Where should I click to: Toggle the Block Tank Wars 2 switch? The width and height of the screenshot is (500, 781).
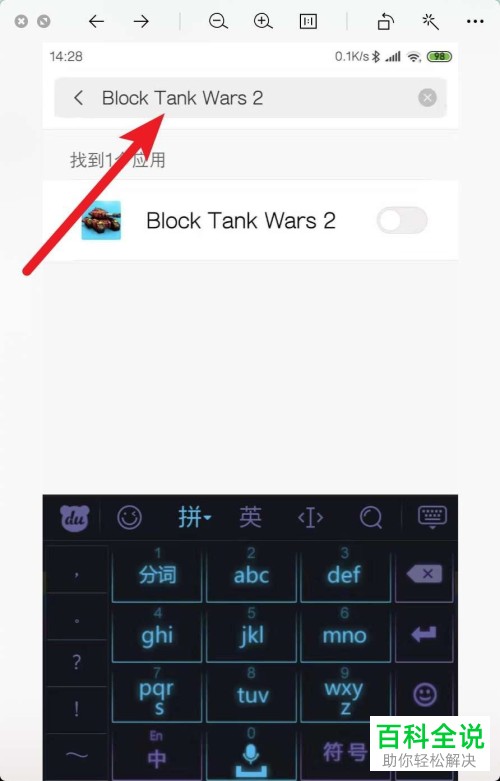coord(402,220)
